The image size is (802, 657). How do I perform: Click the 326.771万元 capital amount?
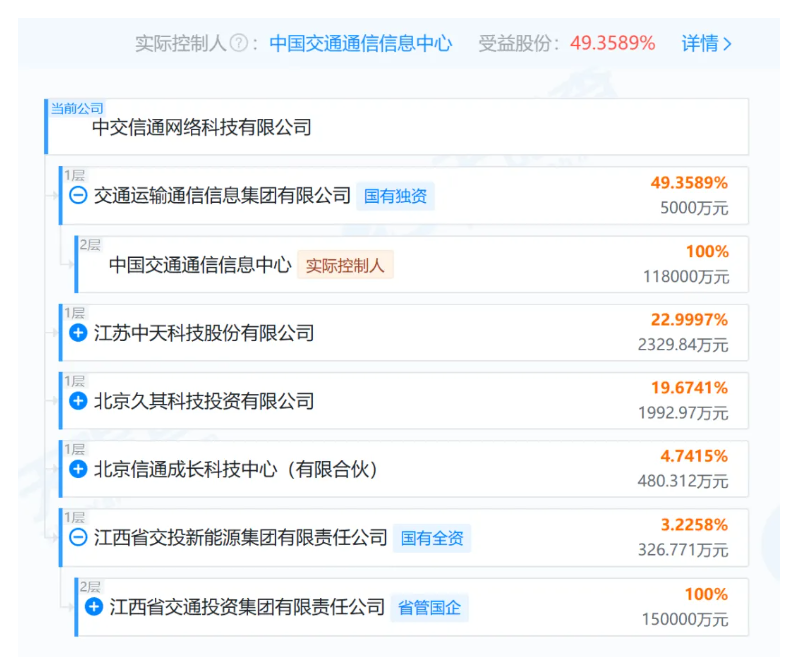click(x=683, y=550)
